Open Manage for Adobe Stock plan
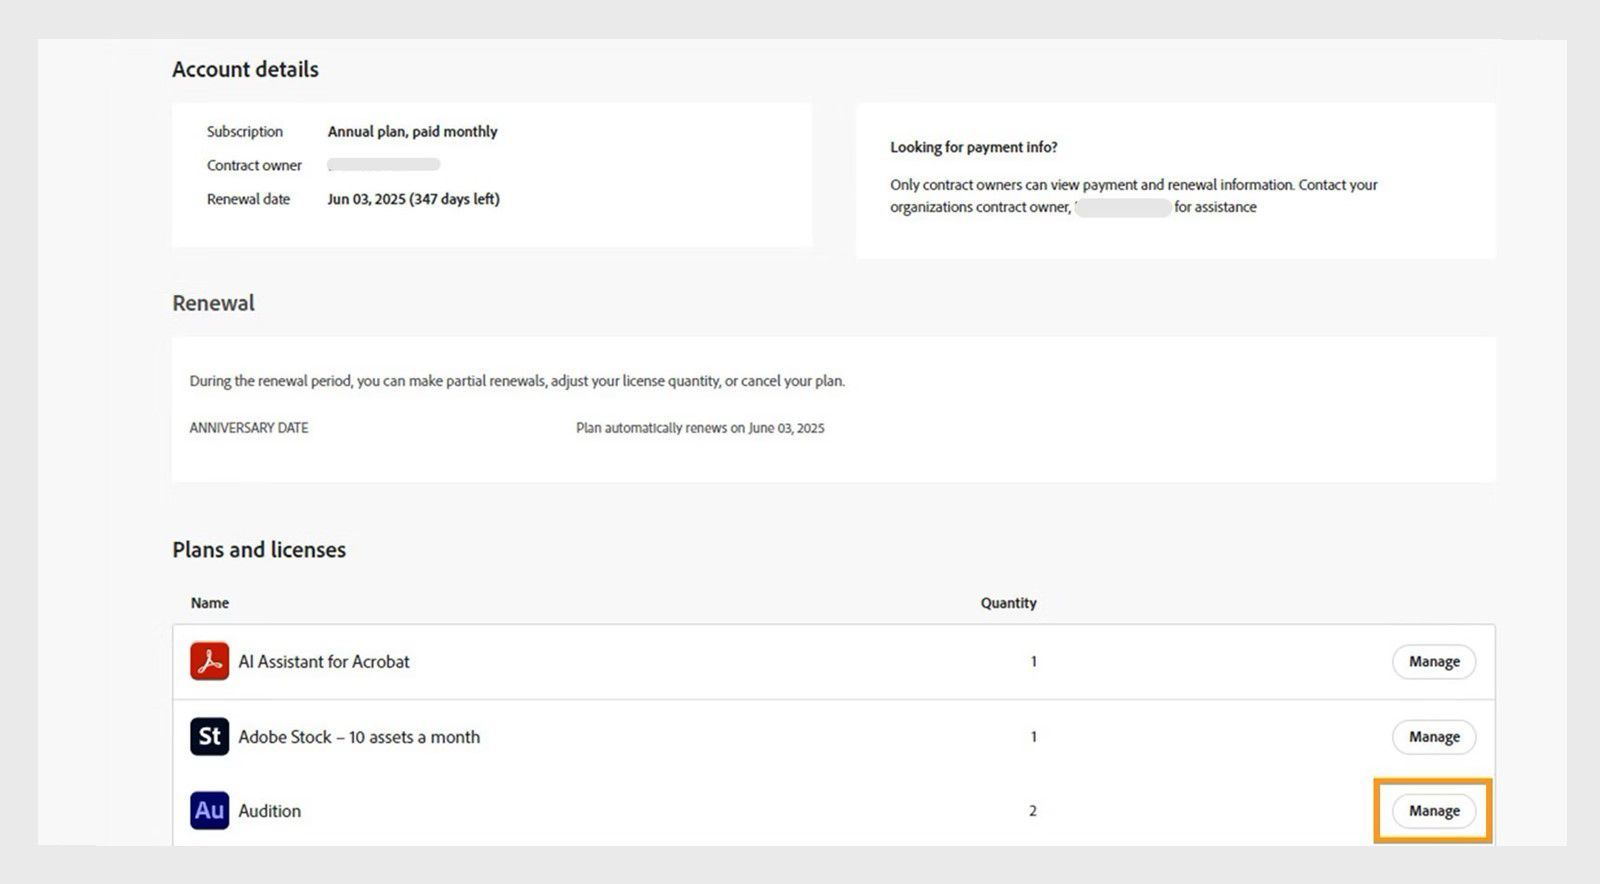Viewport: 1600px width, 884px height. click(x=1433, y=737)
